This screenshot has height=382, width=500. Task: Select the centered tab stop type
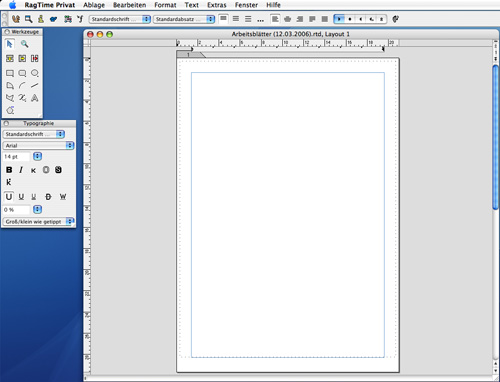(x=350, y=19)
